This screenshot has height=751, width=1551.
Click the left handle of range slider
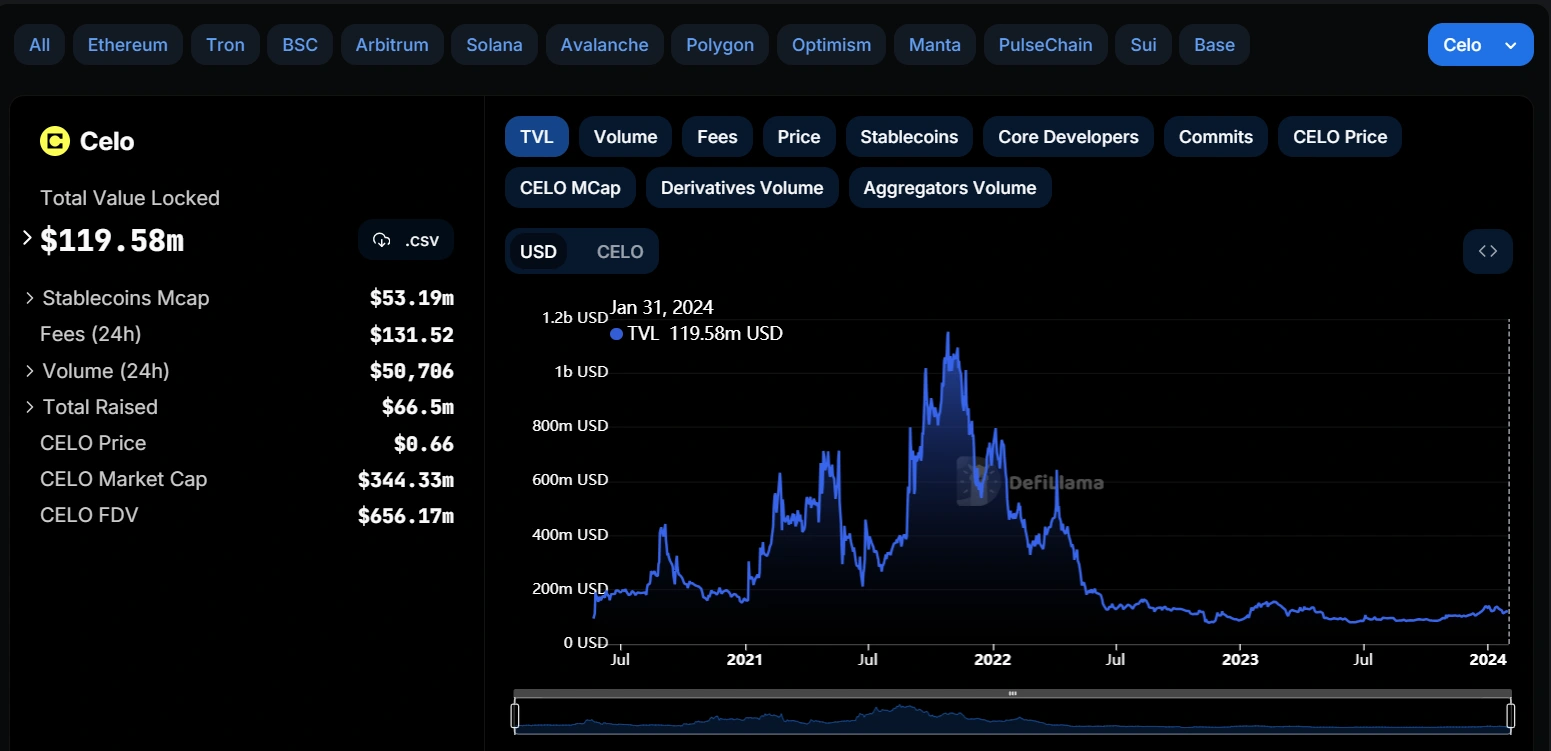515,716
